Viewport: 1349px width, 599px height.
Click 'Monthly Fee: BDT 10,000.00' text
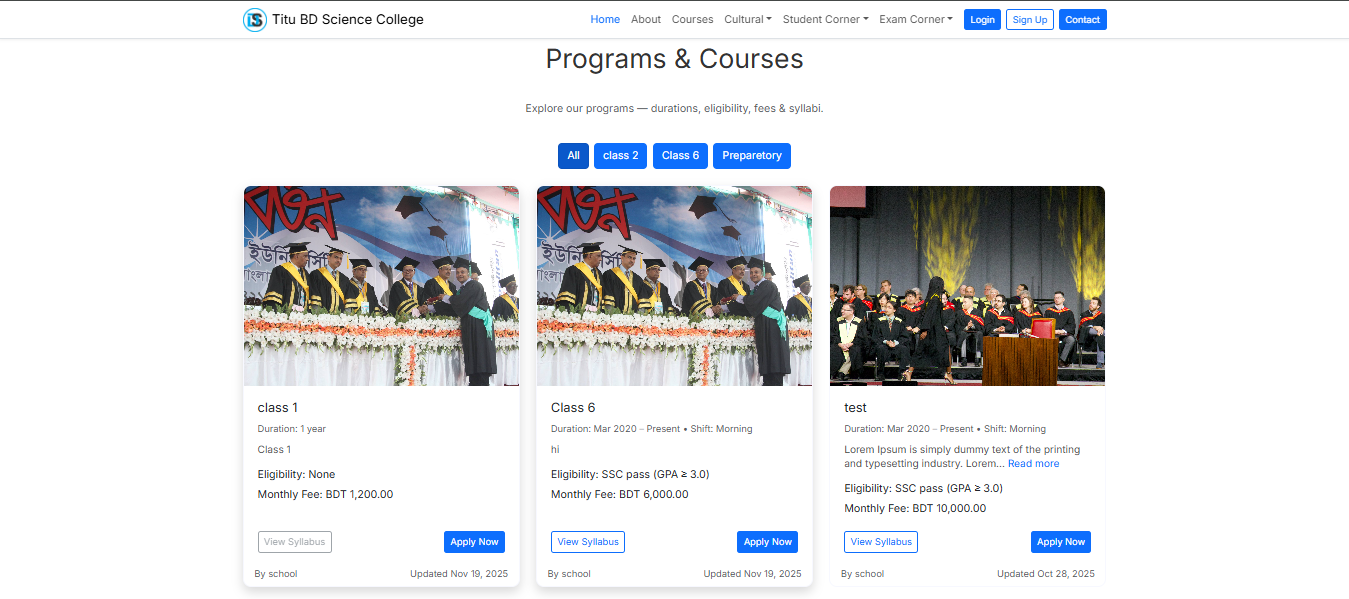[915, 508]
